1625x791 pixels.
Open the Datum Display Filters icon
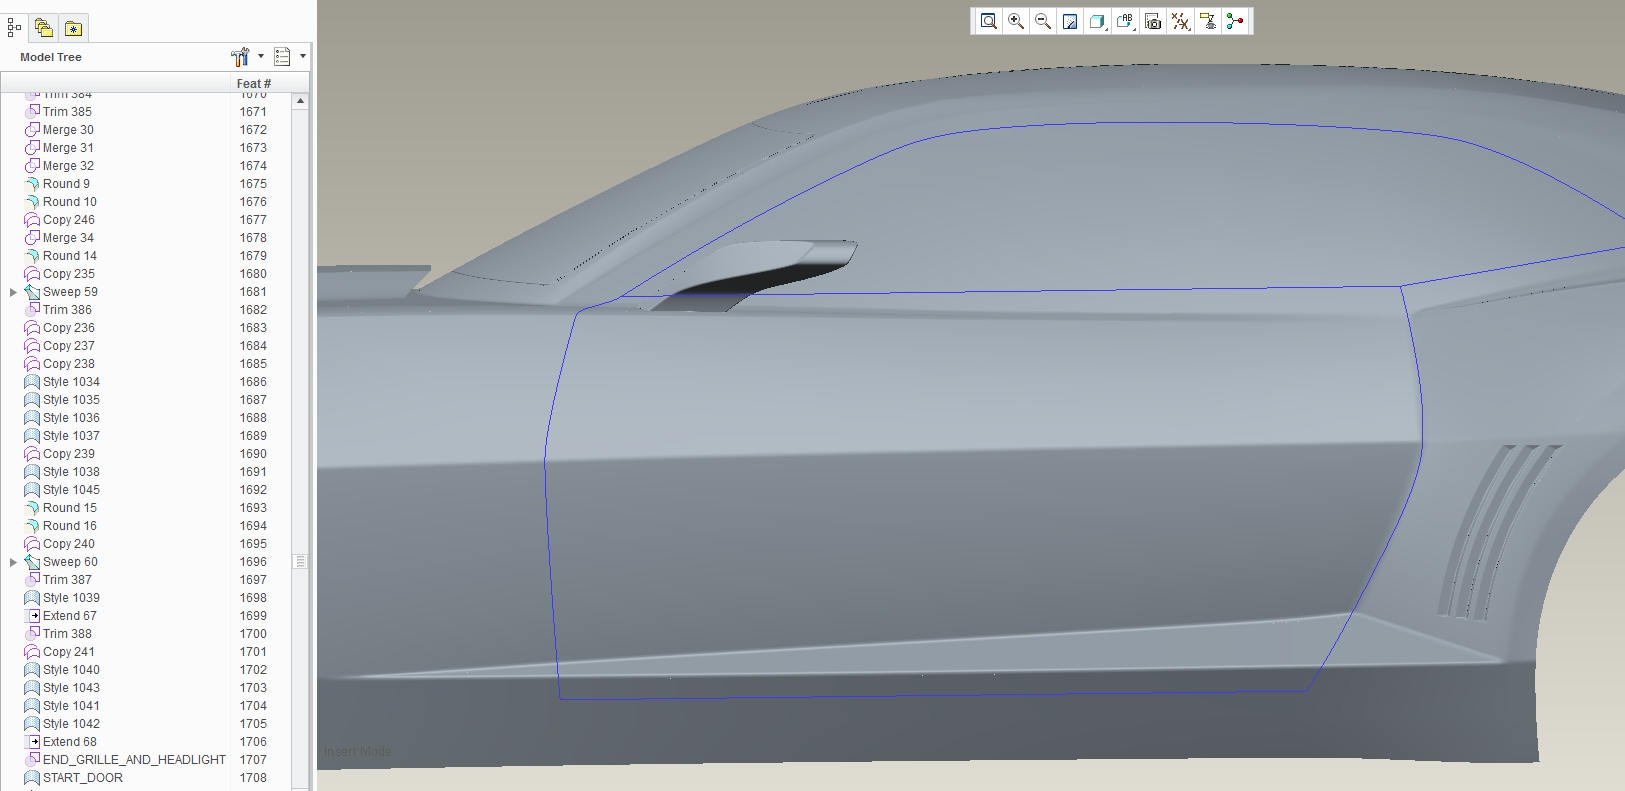(1181, 21)
